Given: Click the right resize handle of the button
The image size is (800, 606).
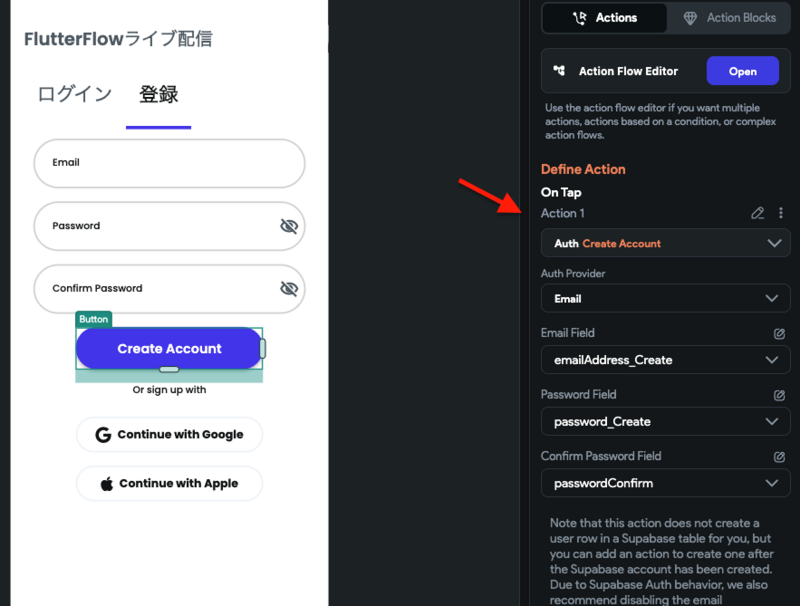Looking at the screenshot, I should [263, 348].
